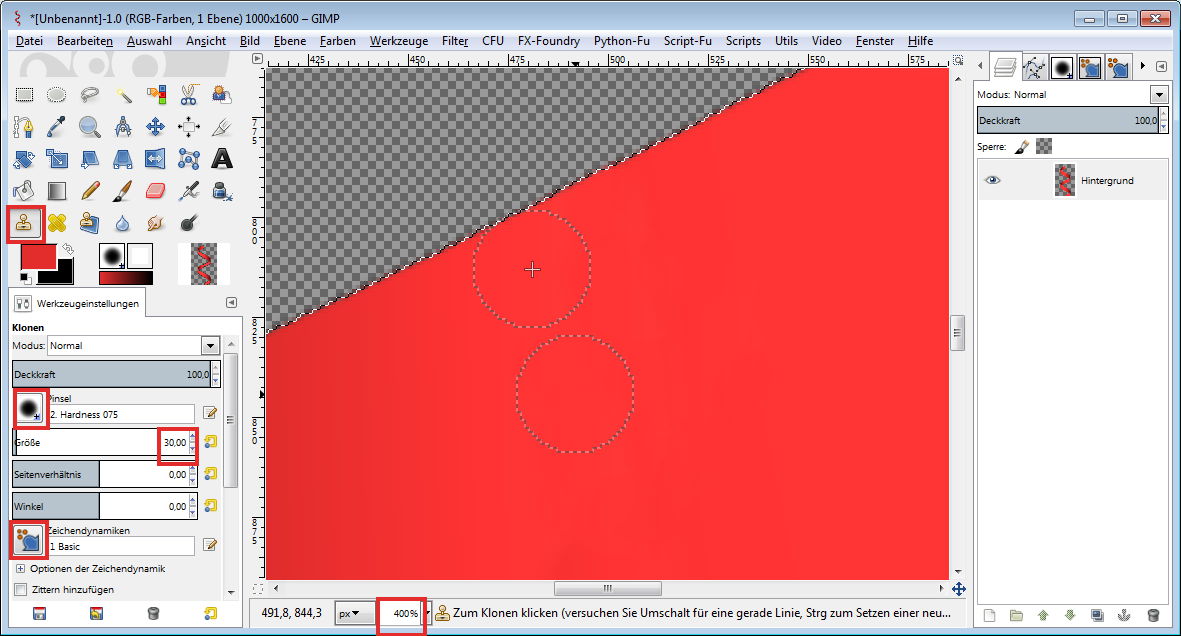Open the Datei menu
1181x636 pixels.
click(29, 41)
